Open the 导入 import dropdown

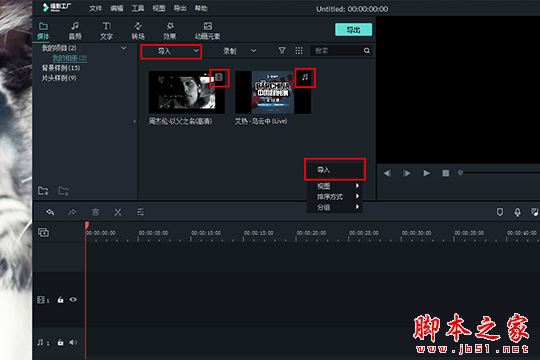[171, 51]
